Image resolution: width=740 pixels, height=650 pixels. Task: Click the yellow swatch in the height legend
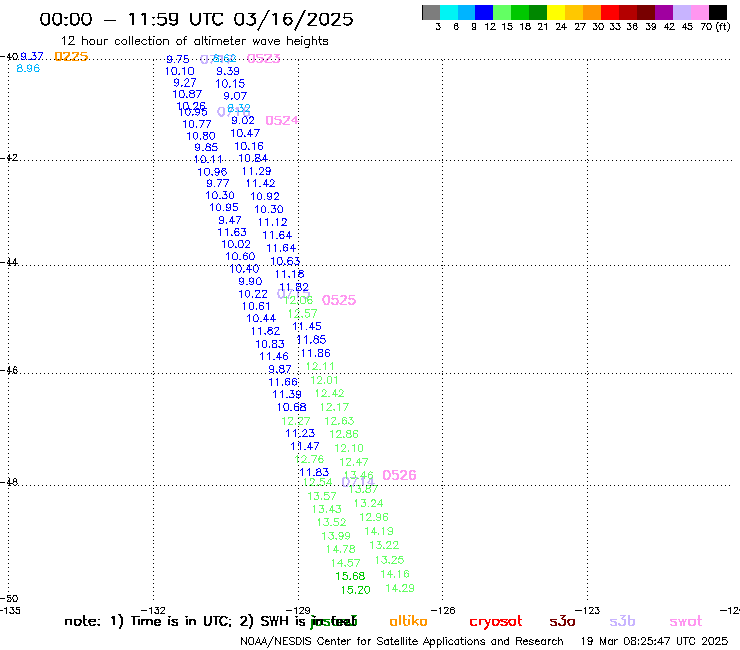557,12
